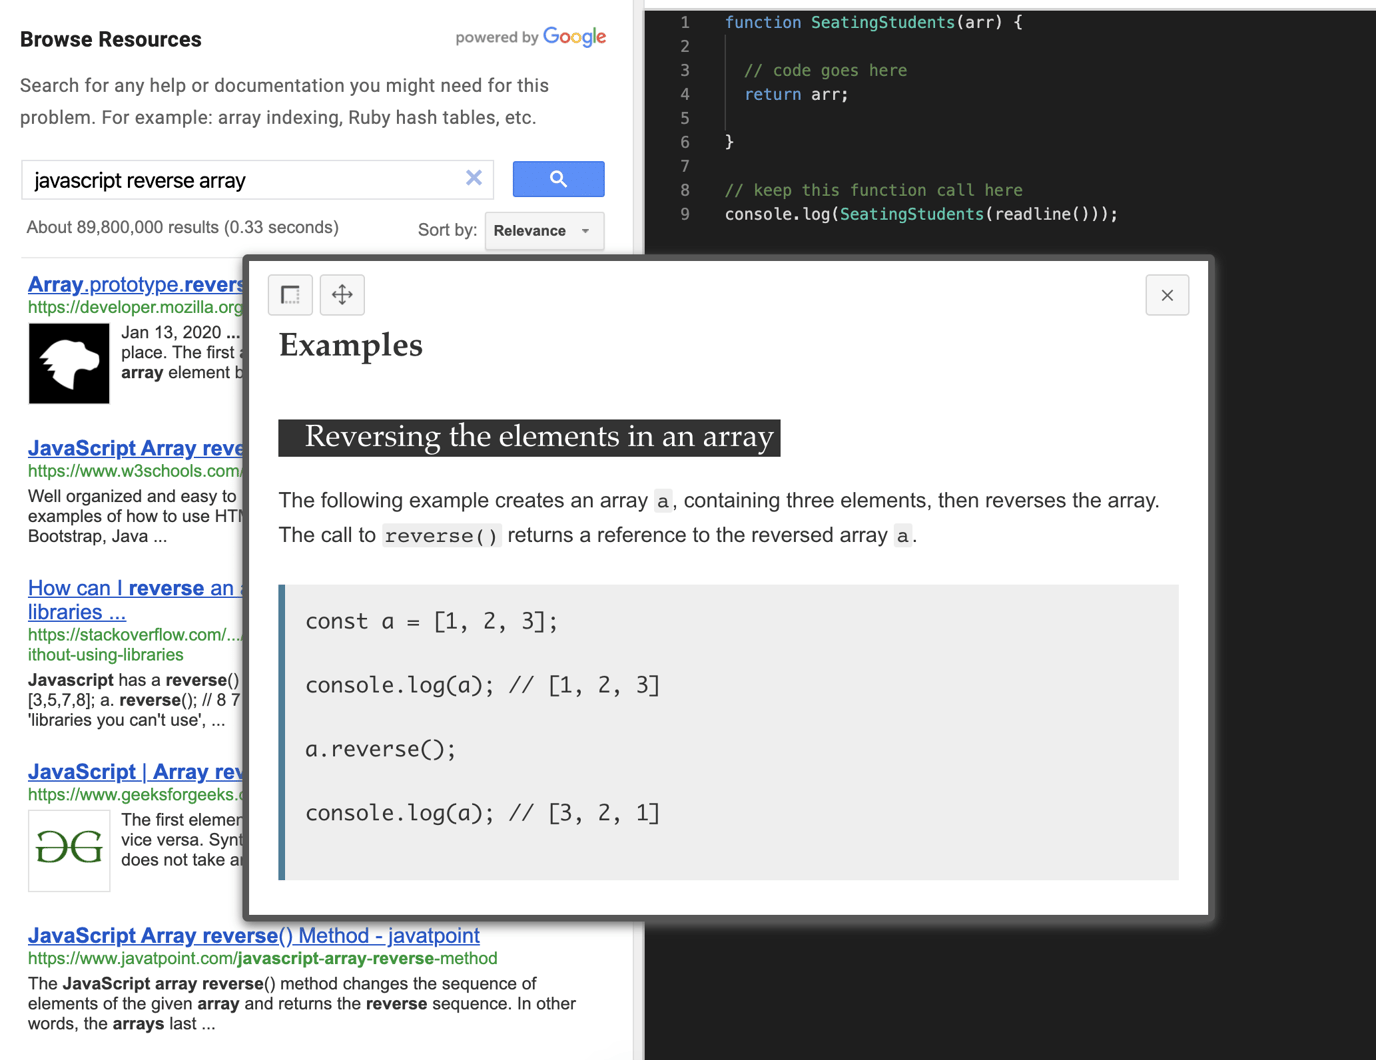
Task: Open the Sort by Relevance dropdown
Action: pyautogui.click(x=544, y=231)
